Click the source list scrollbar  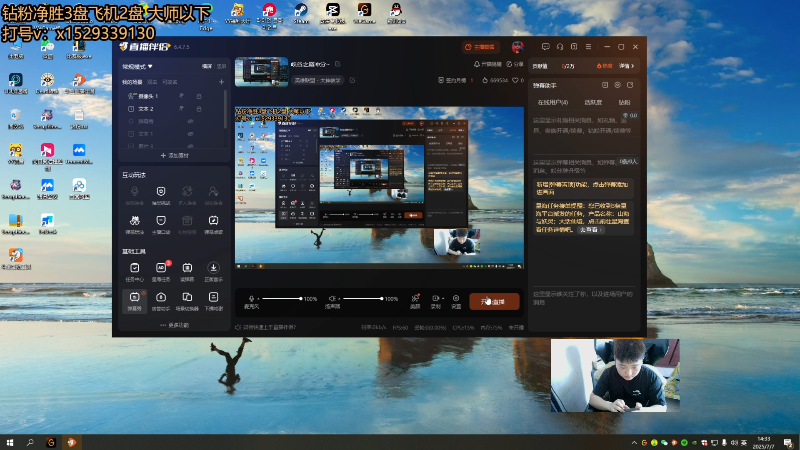click(225, 110)
